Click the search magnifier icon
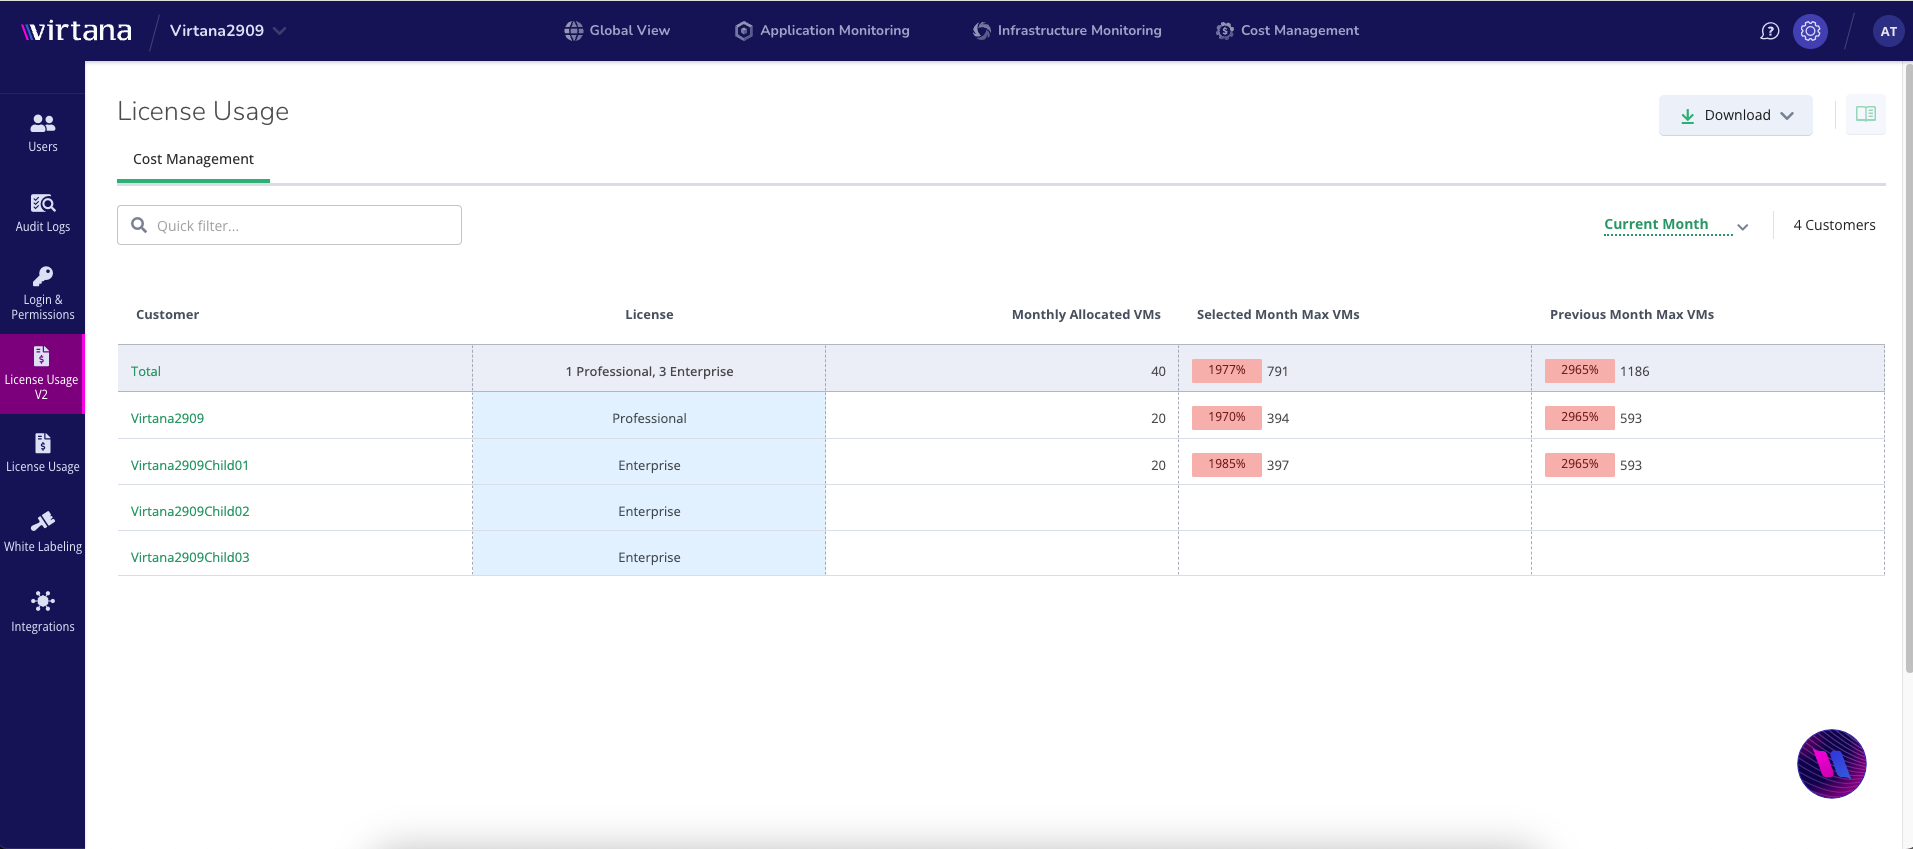The height and width of the screenshot is (849, 1913). (139, 225)
